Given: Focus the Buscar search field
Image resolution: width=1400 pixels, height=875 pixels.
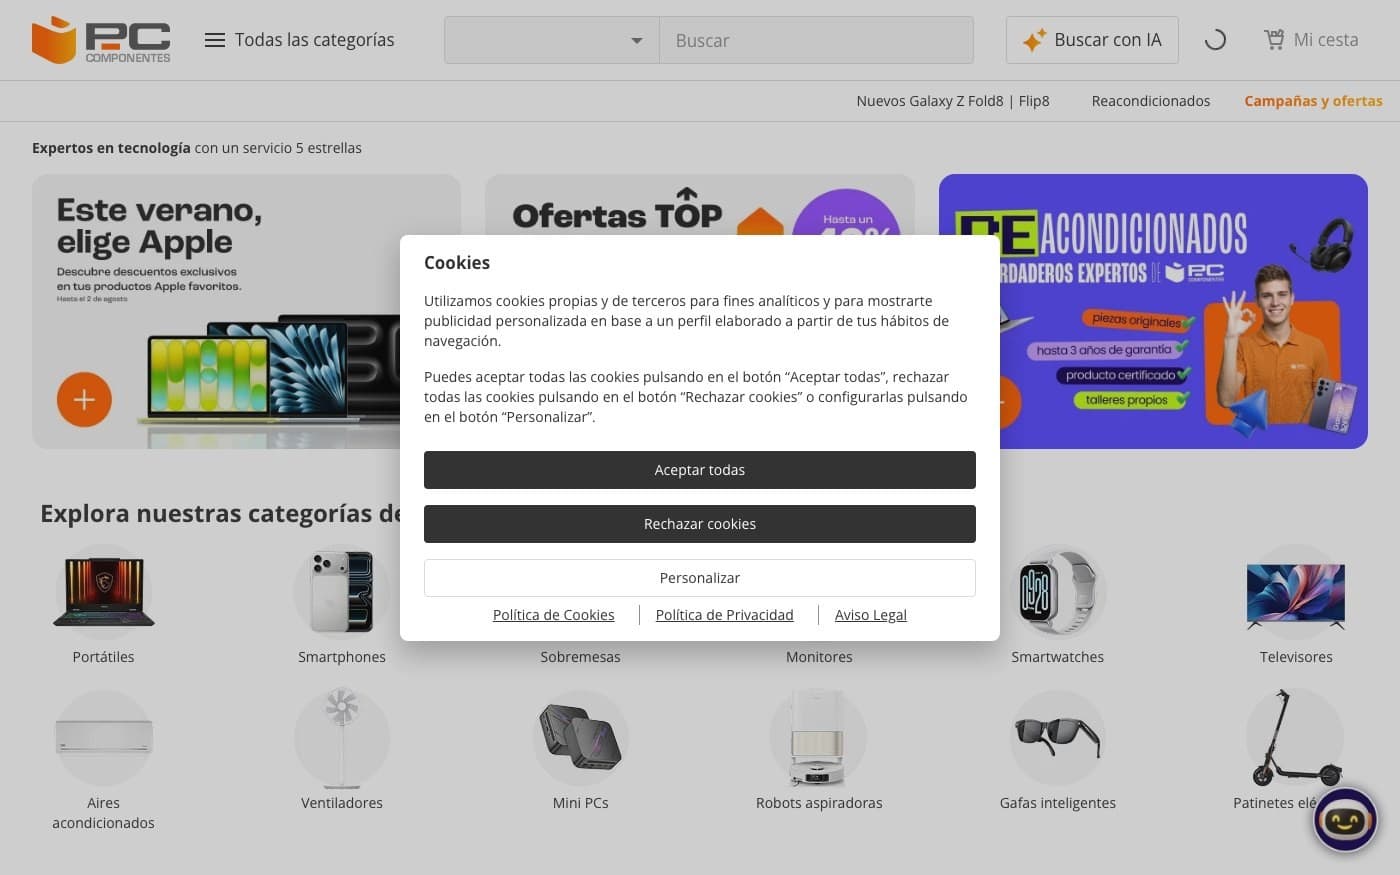Looking at the screenshot, I should pyautogui.click(x=816, y=40).
